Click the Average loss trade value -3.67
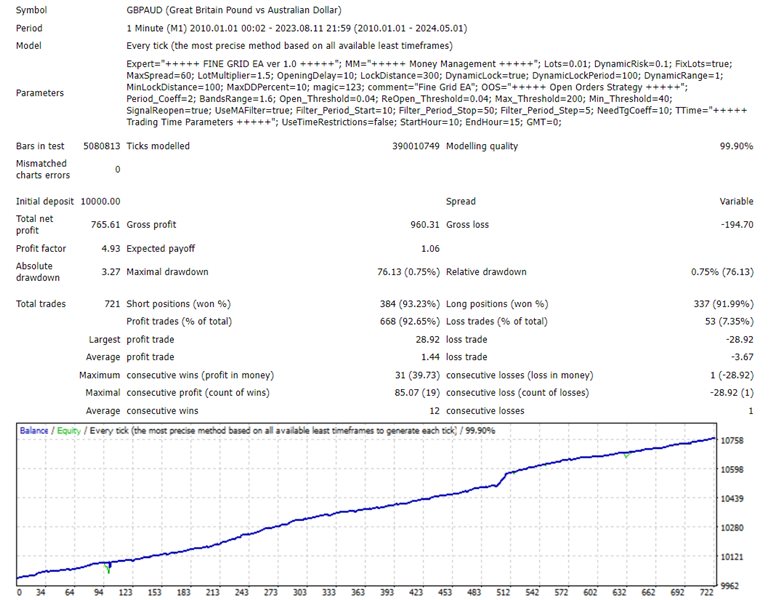Viewport: 770px width, 600px height. [742, 357]
